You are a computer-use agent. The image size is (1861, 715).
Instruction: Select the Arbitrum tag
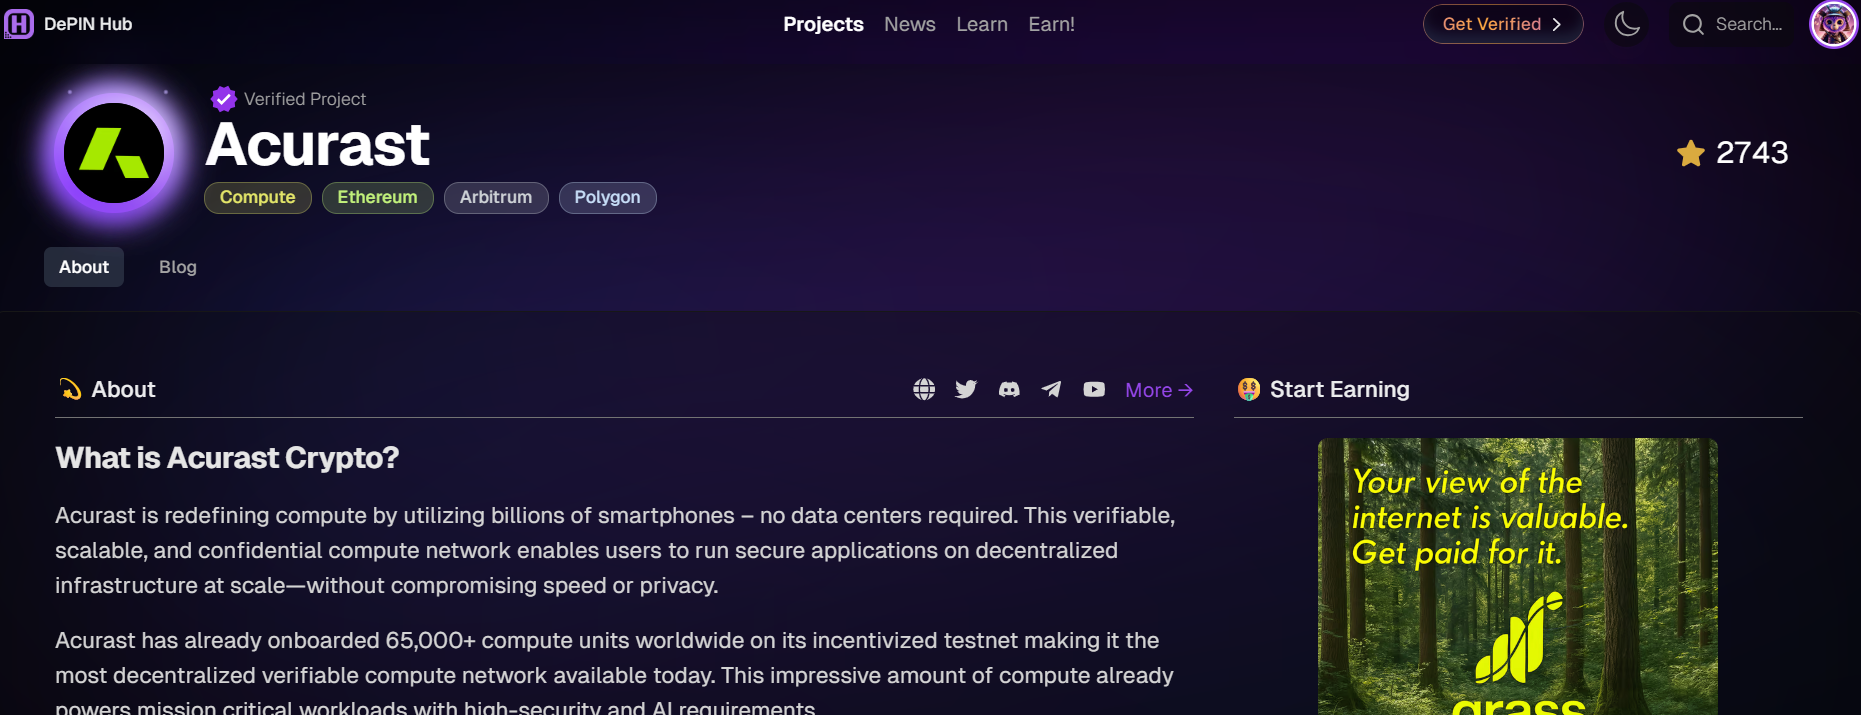(496, 198)
